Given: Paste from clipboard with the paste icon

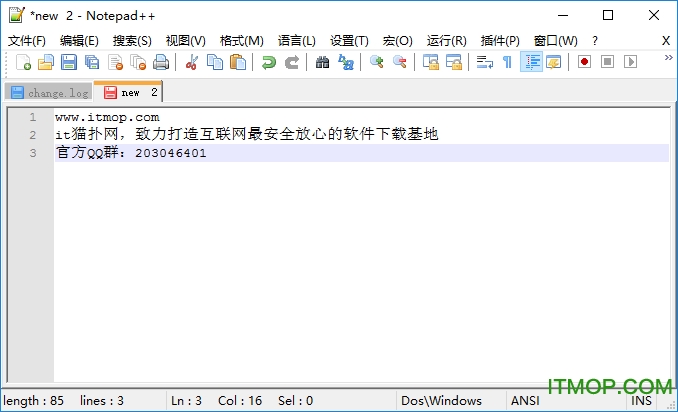Looking at the screenshot, I should (237, 62).
